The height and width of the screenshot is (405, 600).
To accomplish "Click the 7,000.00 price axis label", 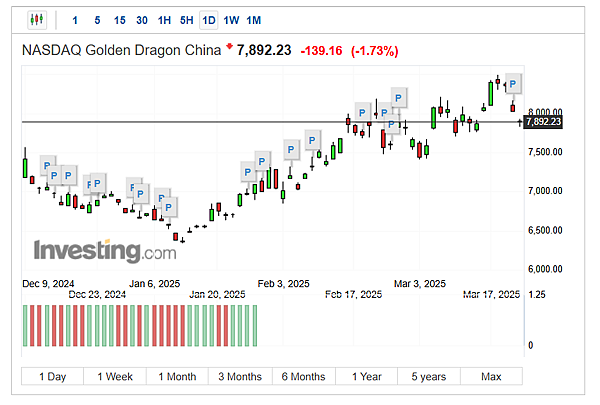I will 545,191.
